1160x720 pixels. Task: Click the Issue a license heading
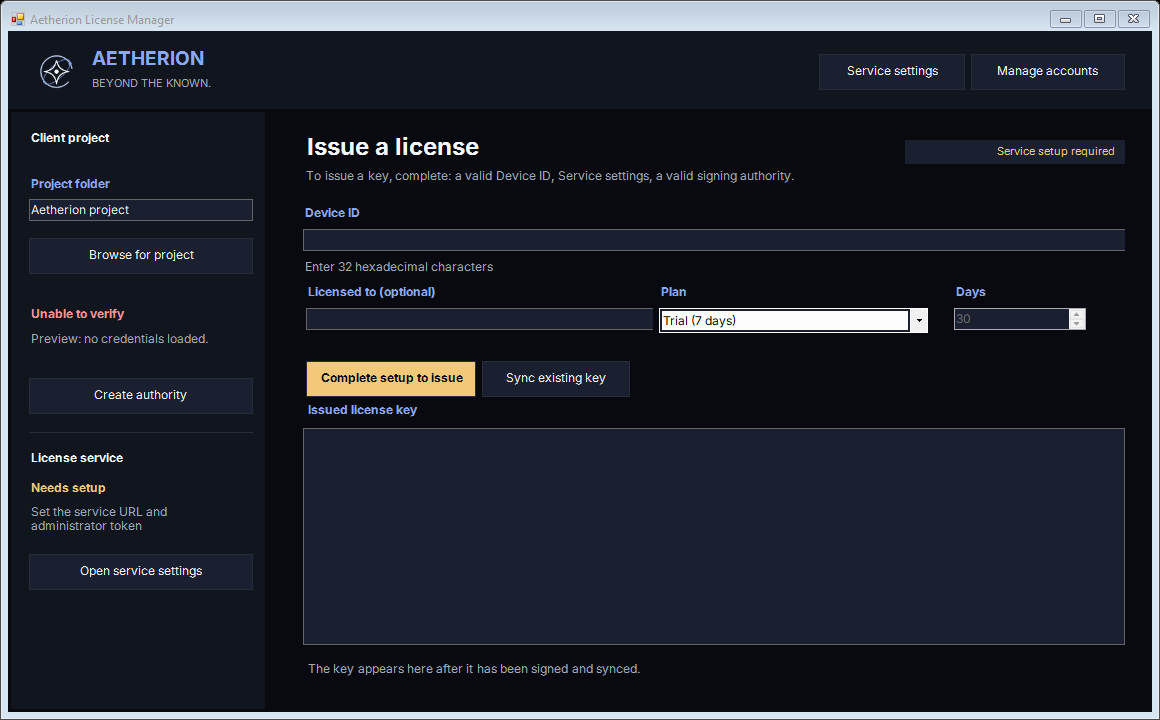tap(393, 147)
